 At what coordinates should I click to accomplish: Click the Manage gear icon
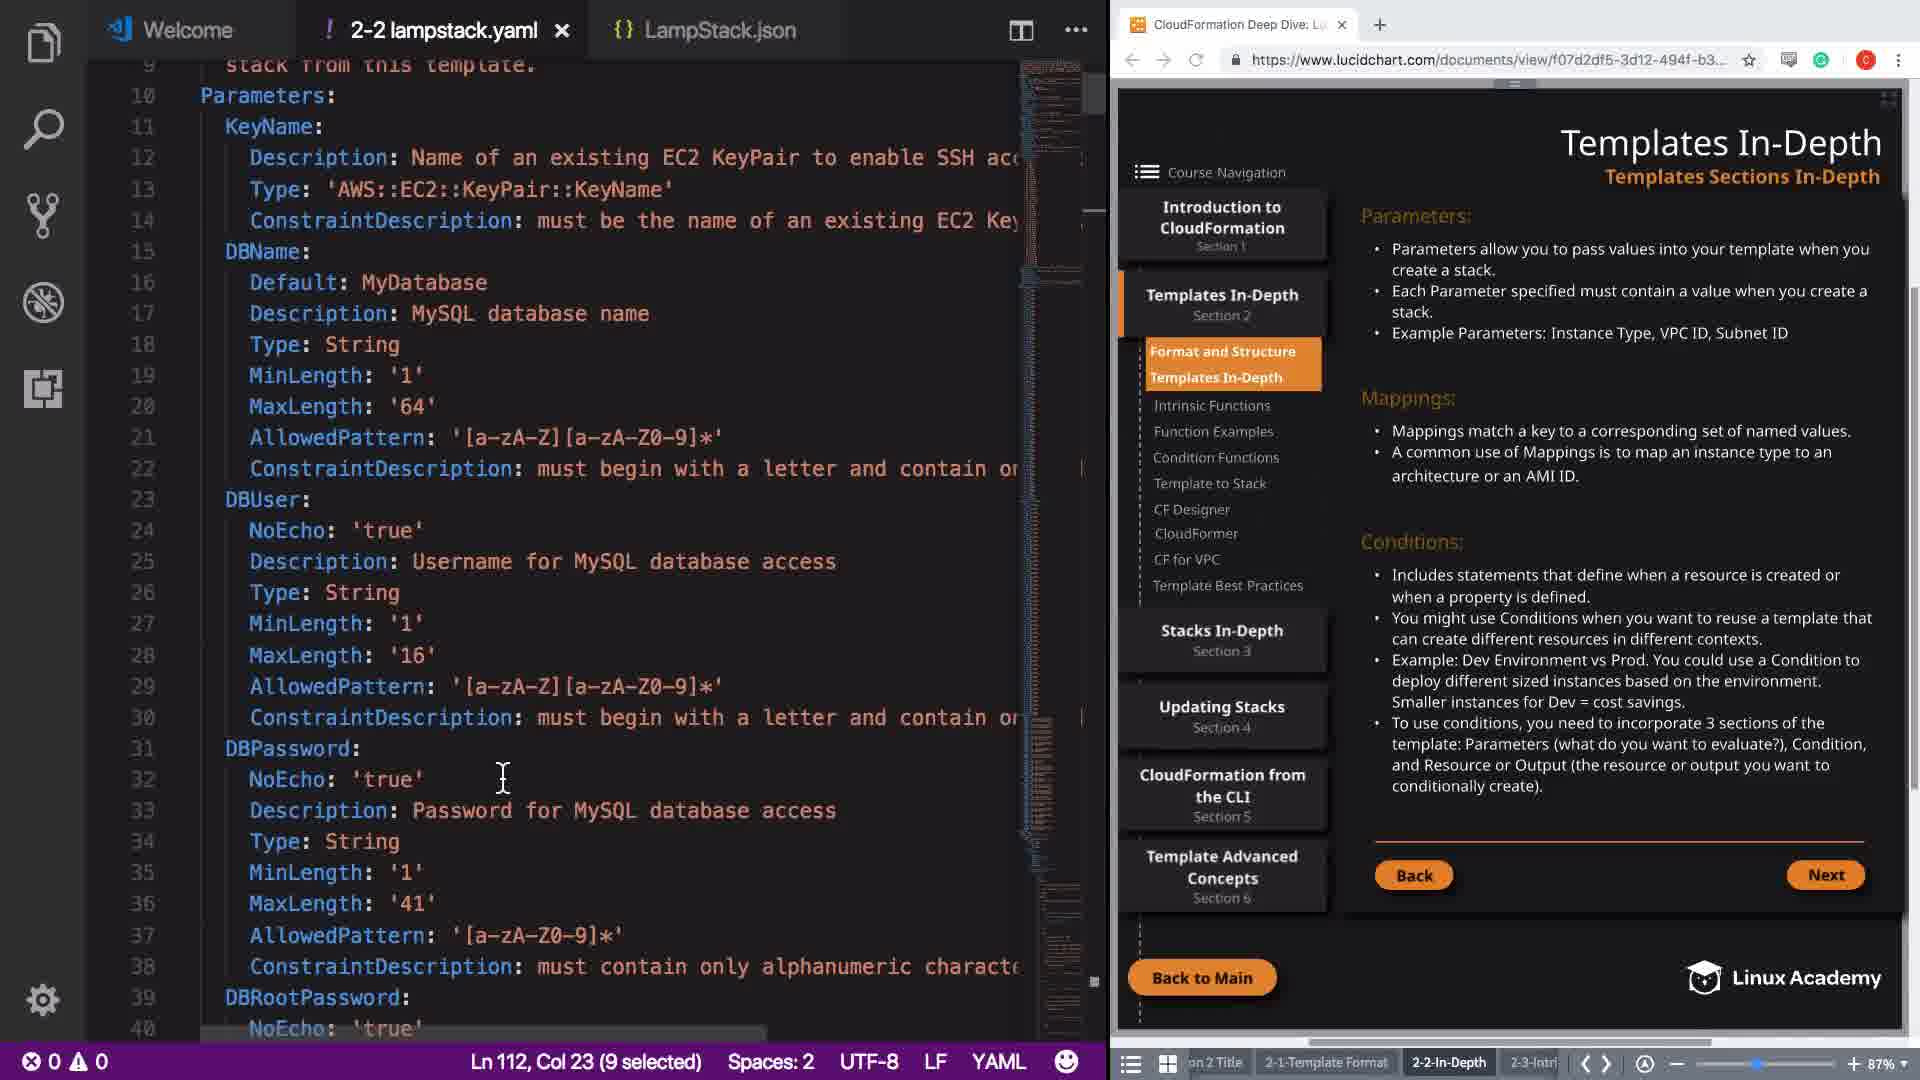(x=43, y=999)
